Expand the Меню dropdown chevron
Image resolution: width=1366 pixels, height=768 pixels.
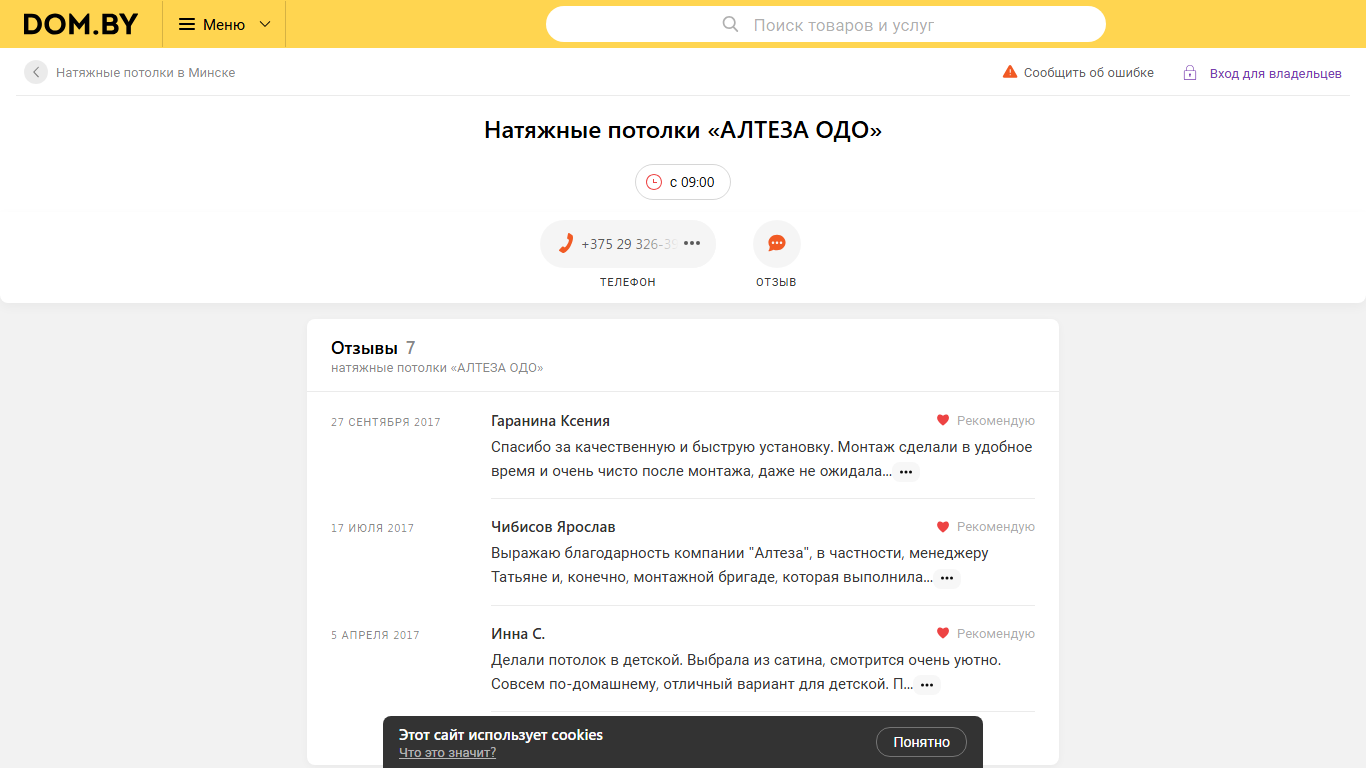(x=265, y=24)
